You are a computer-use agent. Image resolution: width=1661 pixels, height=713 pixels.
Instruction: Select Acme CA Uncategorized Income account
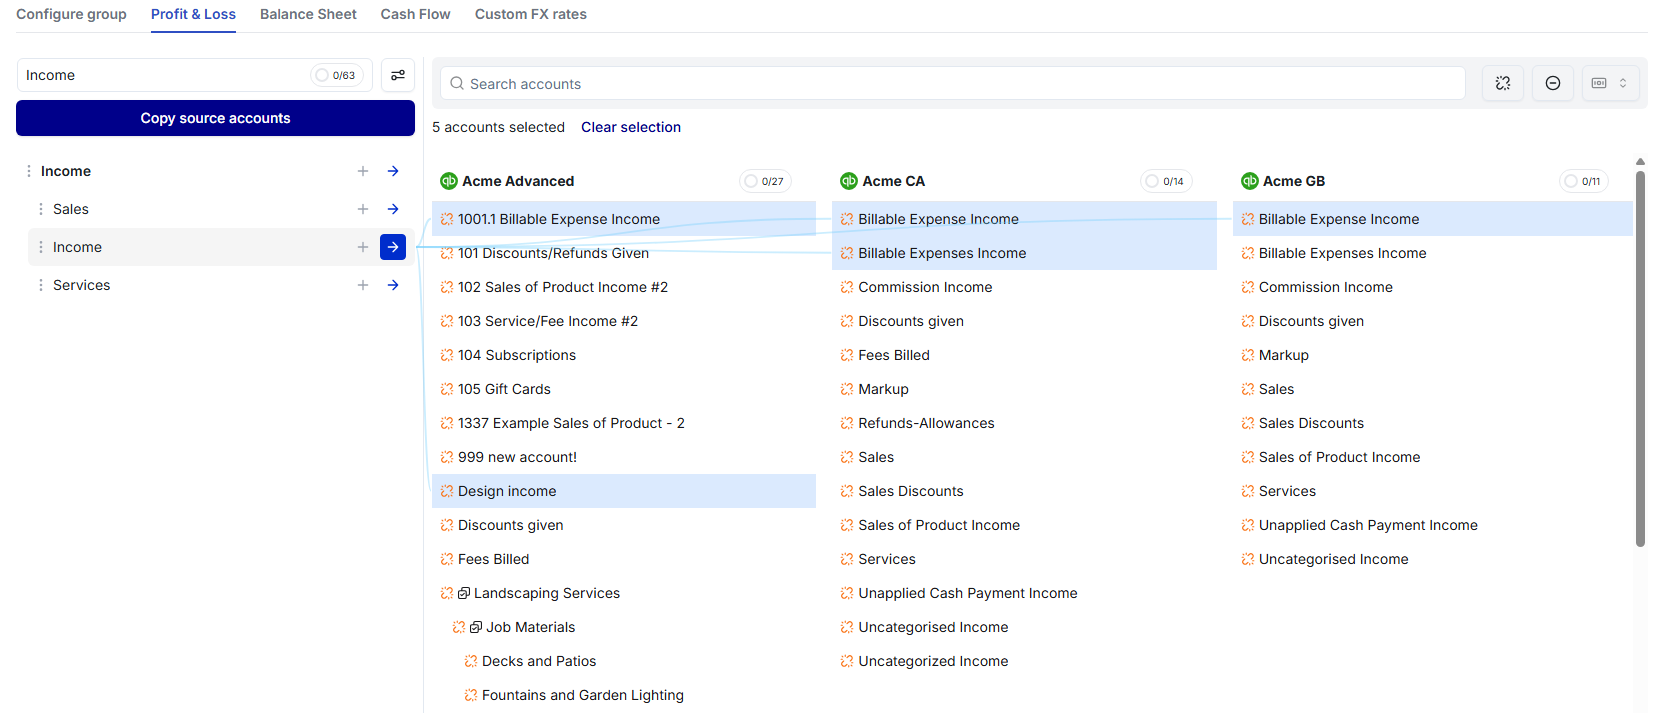pos(1024,661)
